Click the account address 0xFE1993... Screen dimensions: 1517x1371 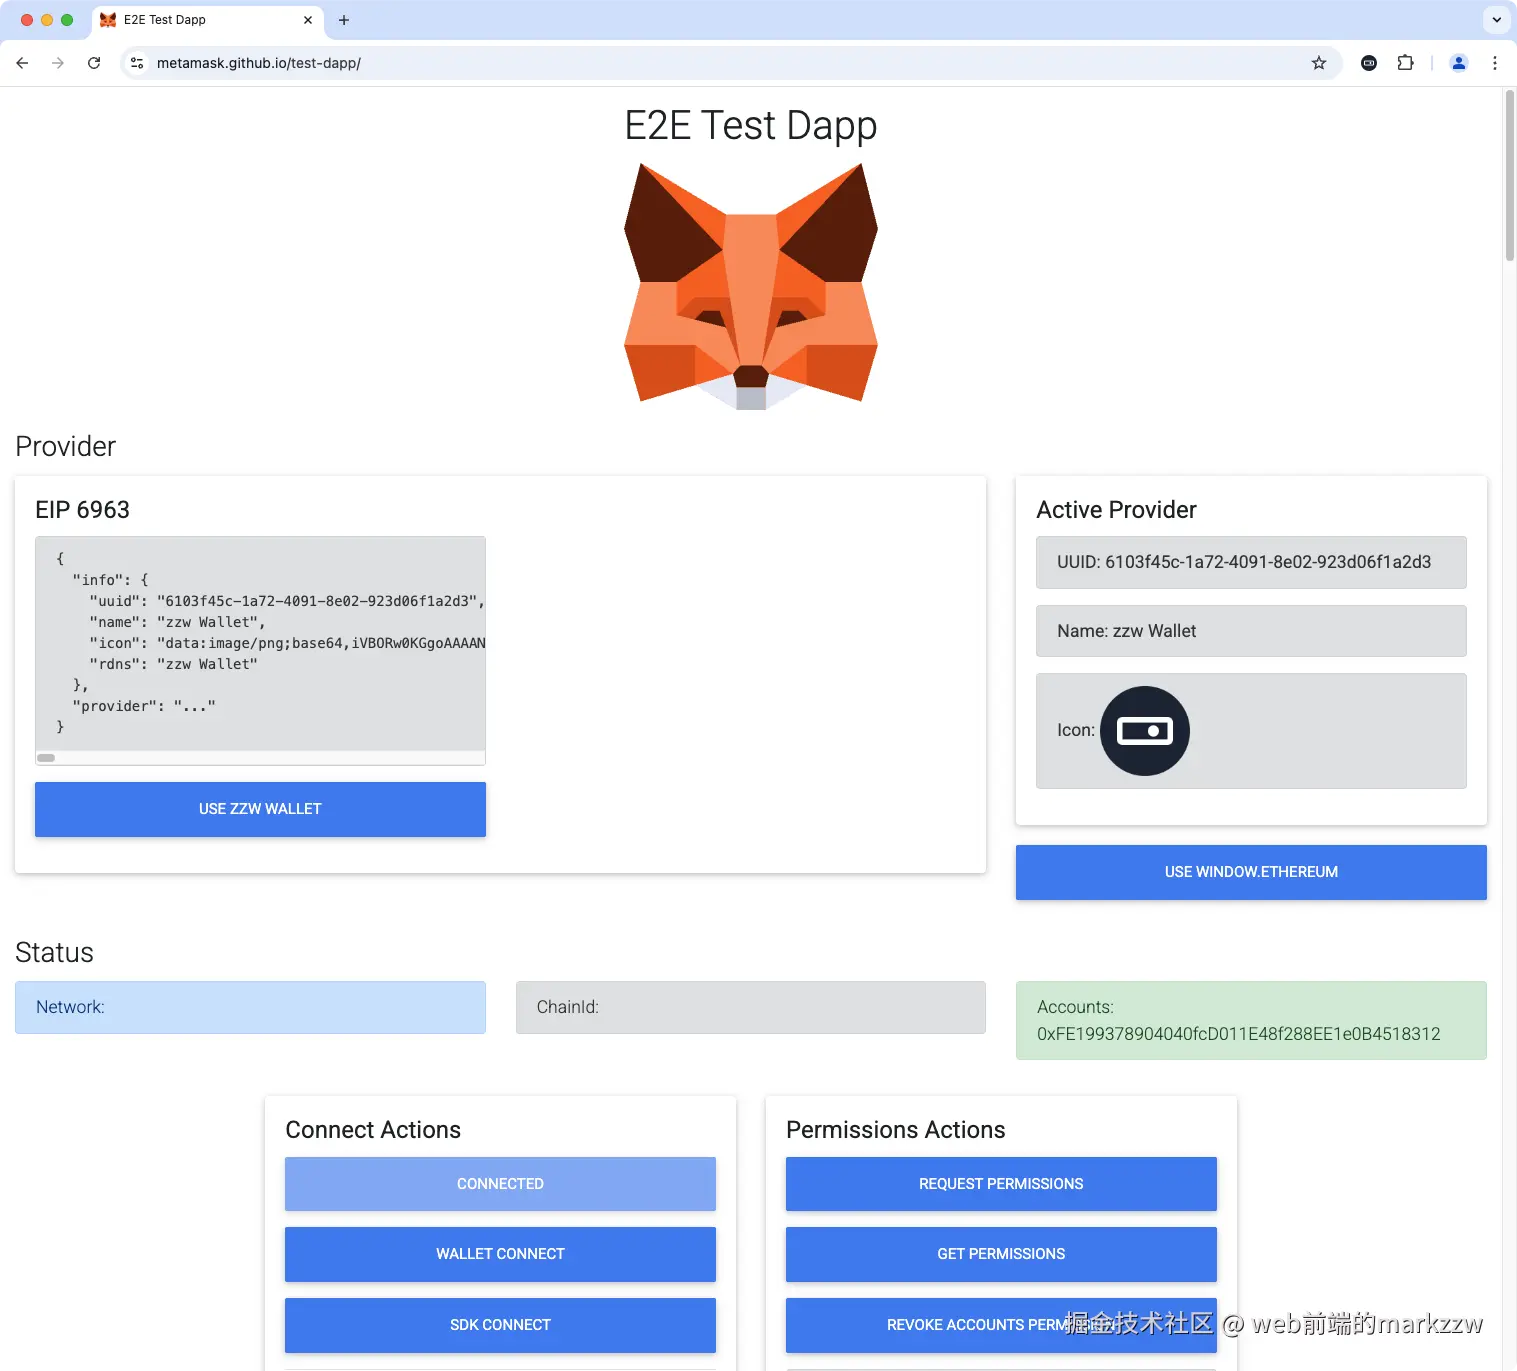[x=1238, y=1034]
